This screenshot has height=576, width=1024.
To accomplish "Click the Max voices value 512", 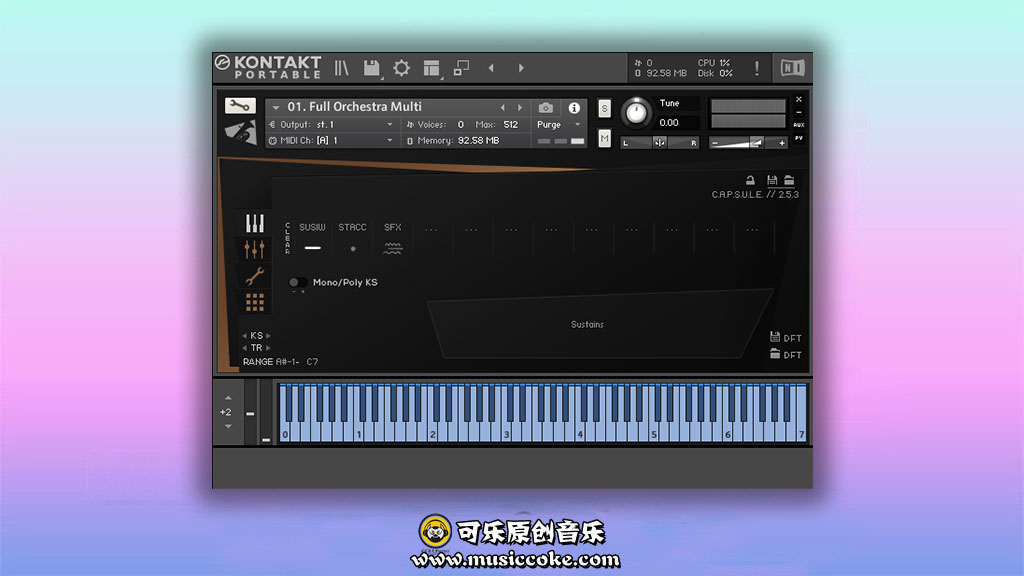I will click(x=511, y=125).
